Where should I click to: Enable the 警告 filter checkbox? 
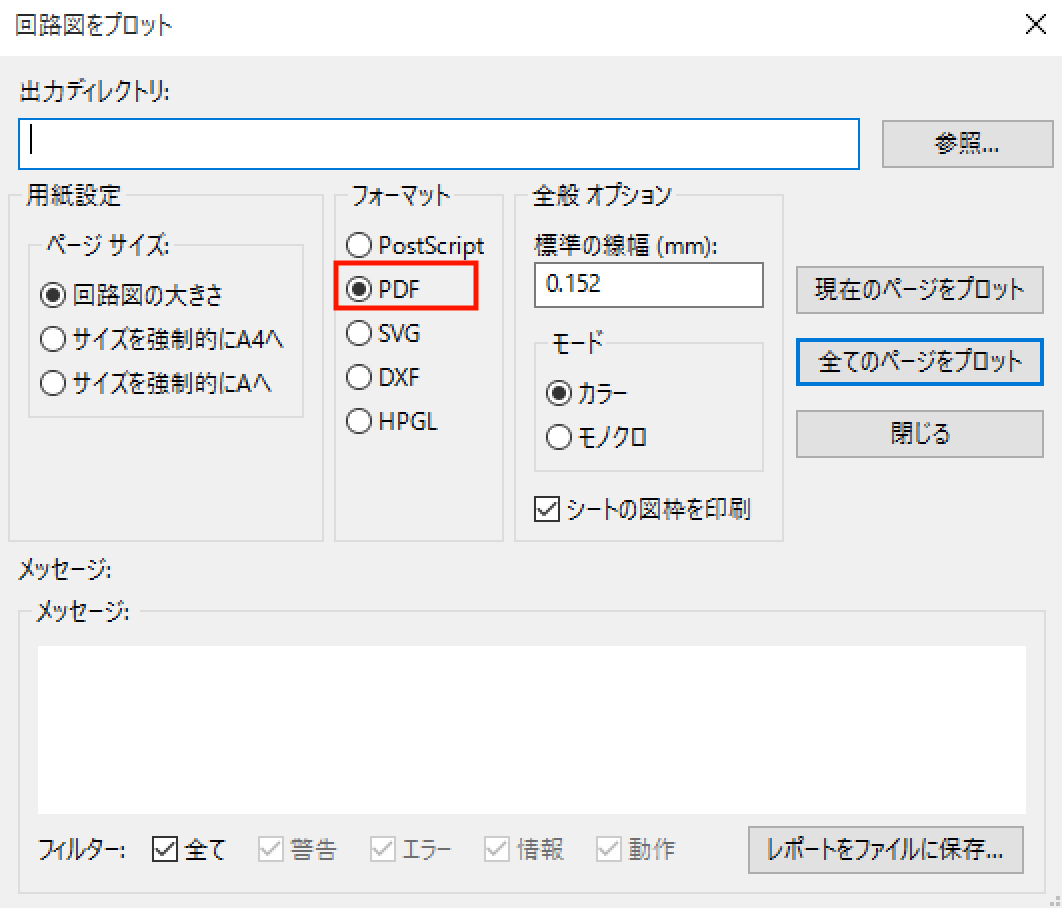click(269, 849)
